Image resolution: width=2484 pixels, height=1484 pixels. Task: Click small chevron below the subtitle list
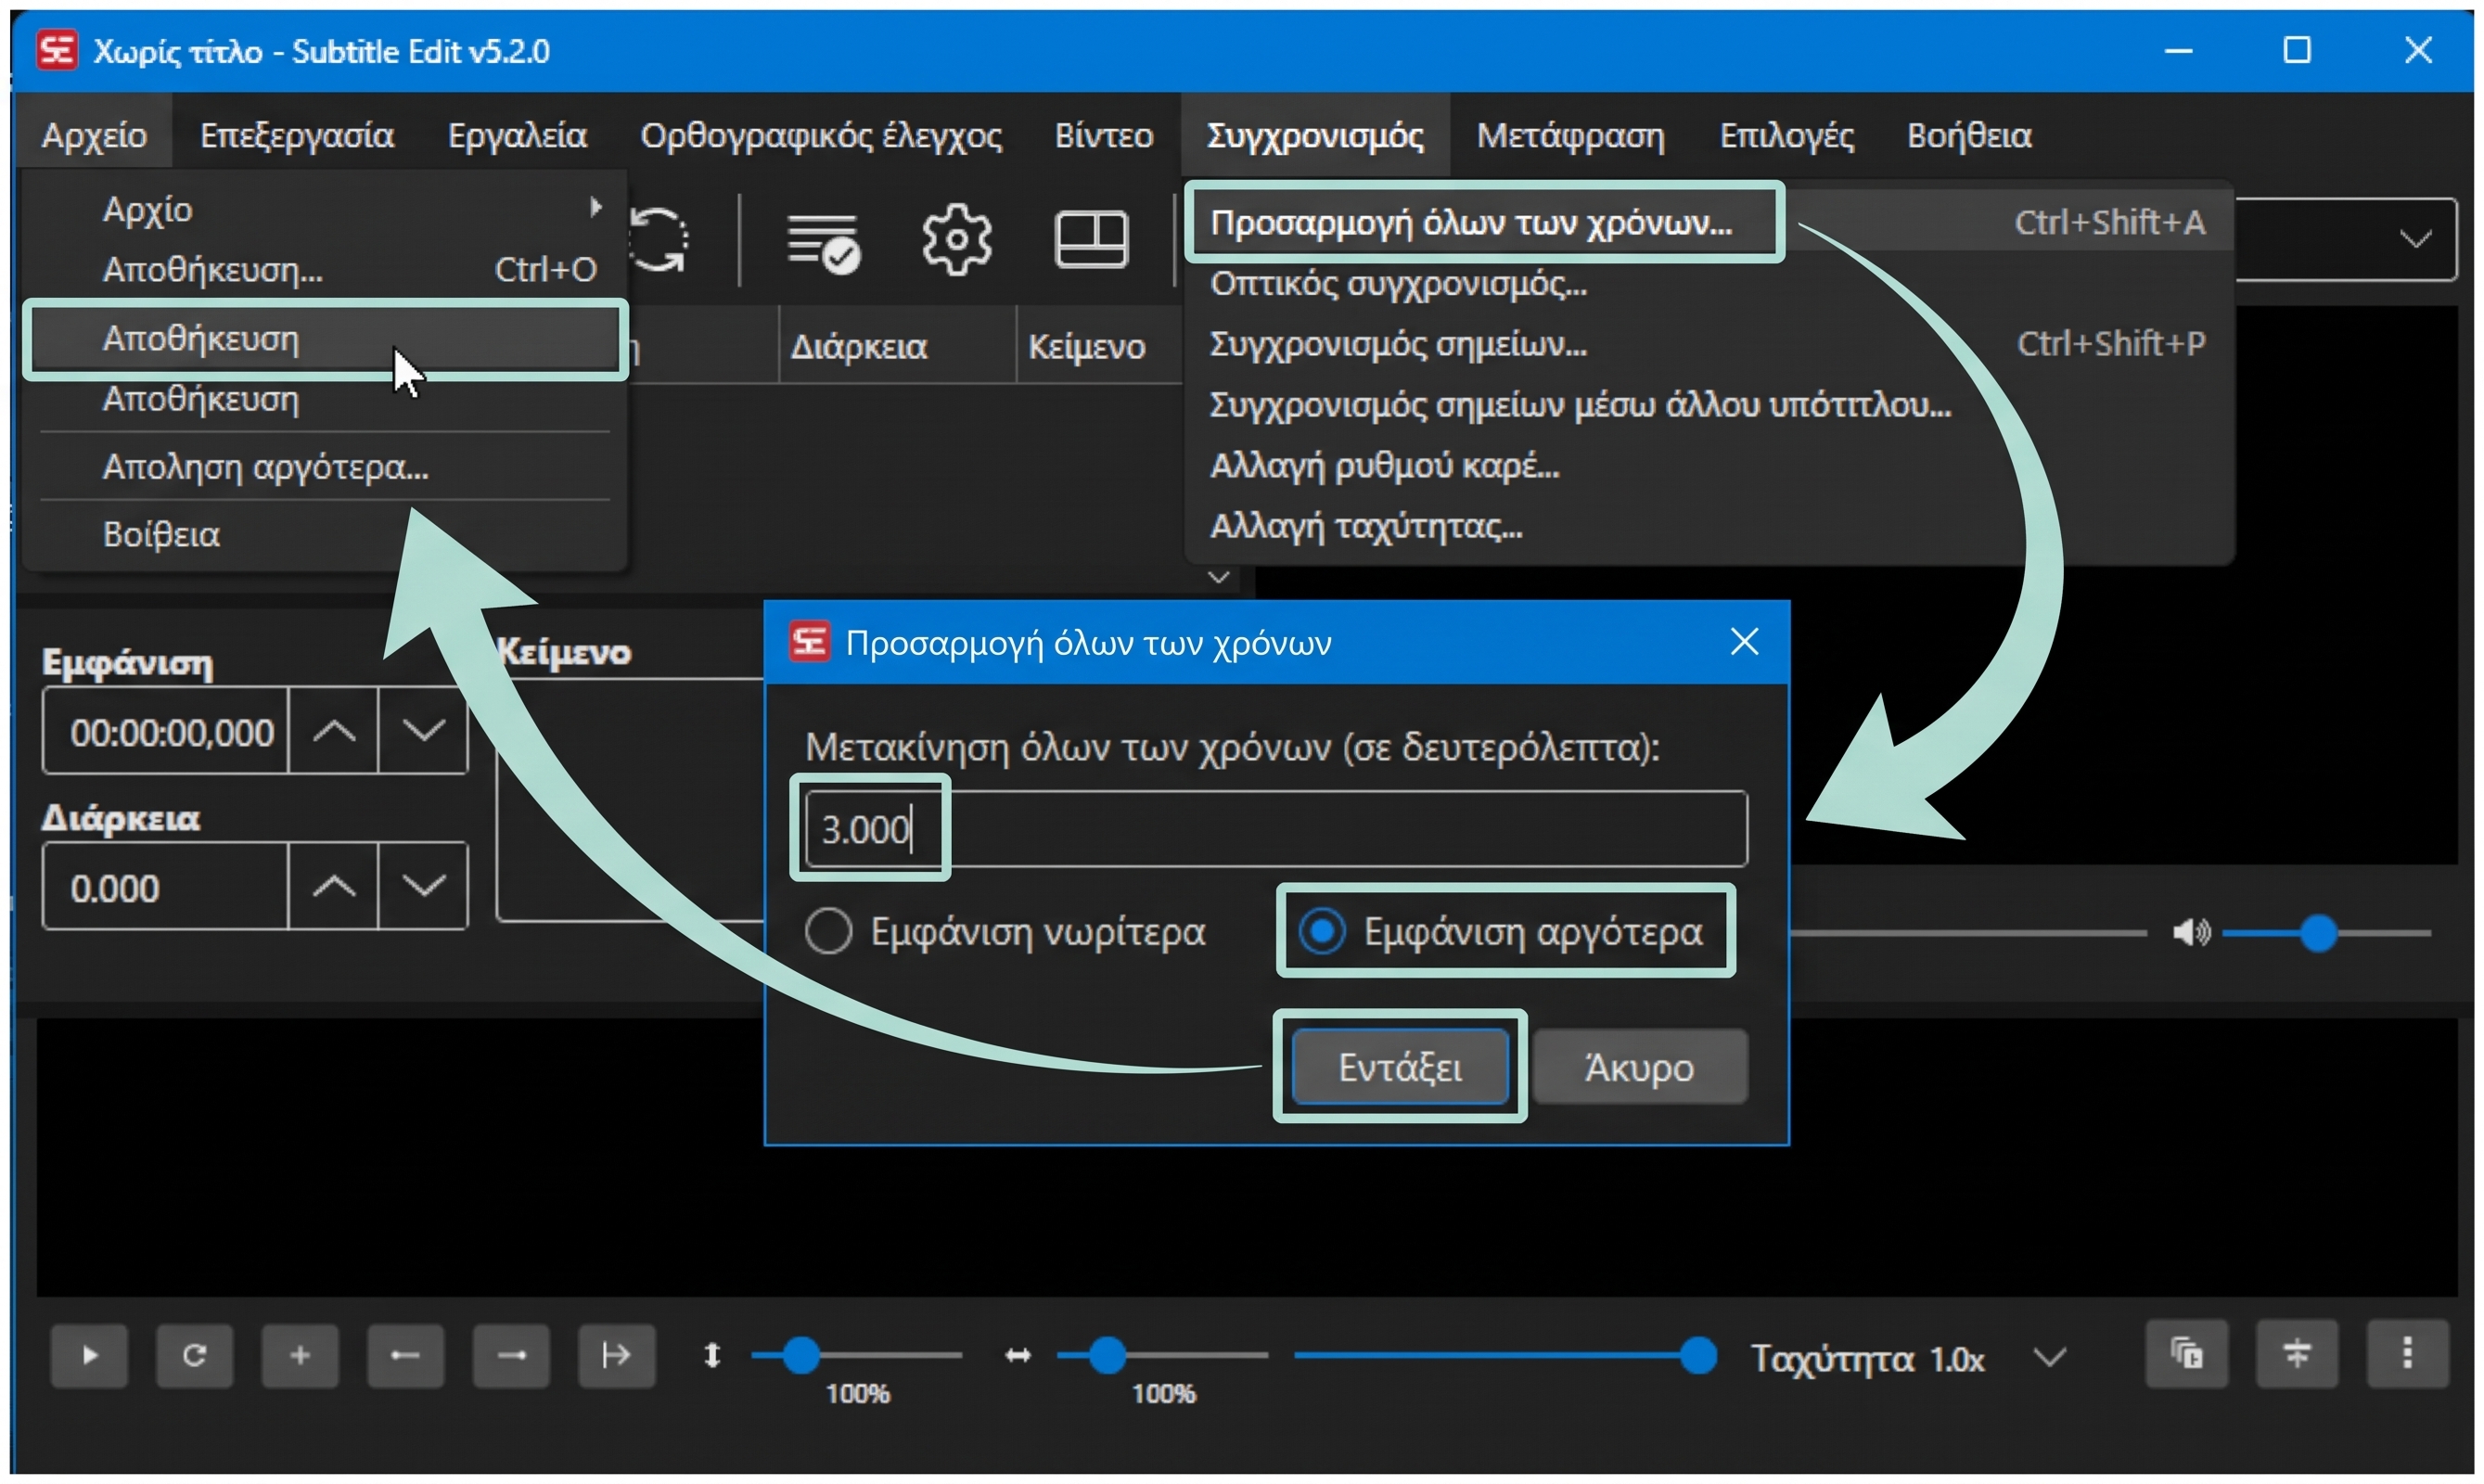[1218, 578]
